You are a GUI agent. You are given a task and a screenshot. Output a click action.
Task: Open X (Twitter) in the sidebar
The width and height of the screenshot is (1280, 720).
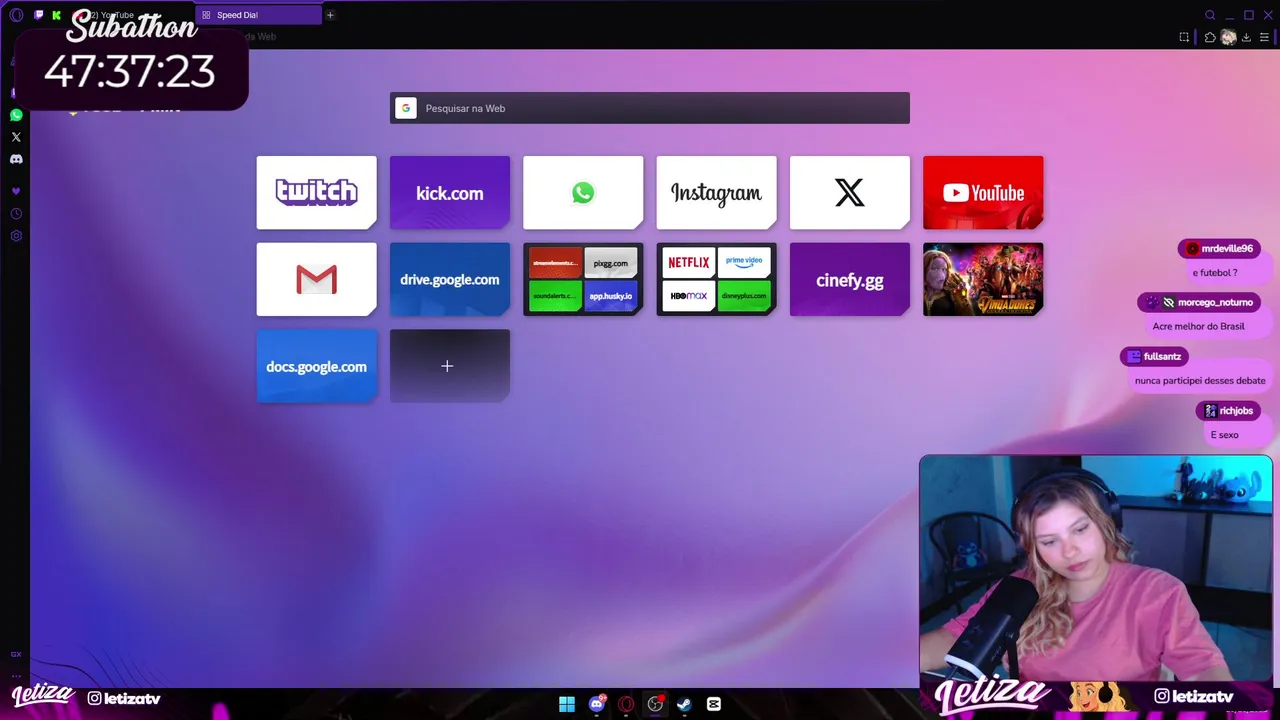tap(16, 137)
